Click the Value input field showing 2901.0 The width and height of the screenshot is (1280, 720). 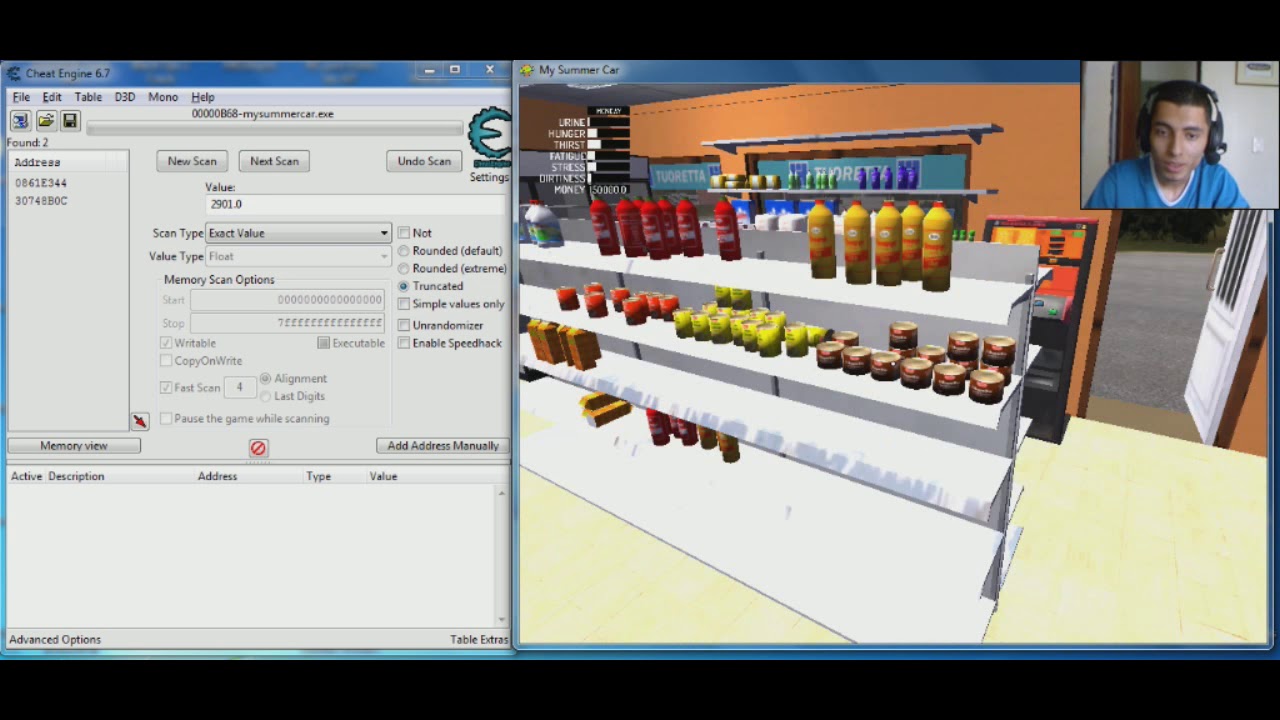coord(357,204)
